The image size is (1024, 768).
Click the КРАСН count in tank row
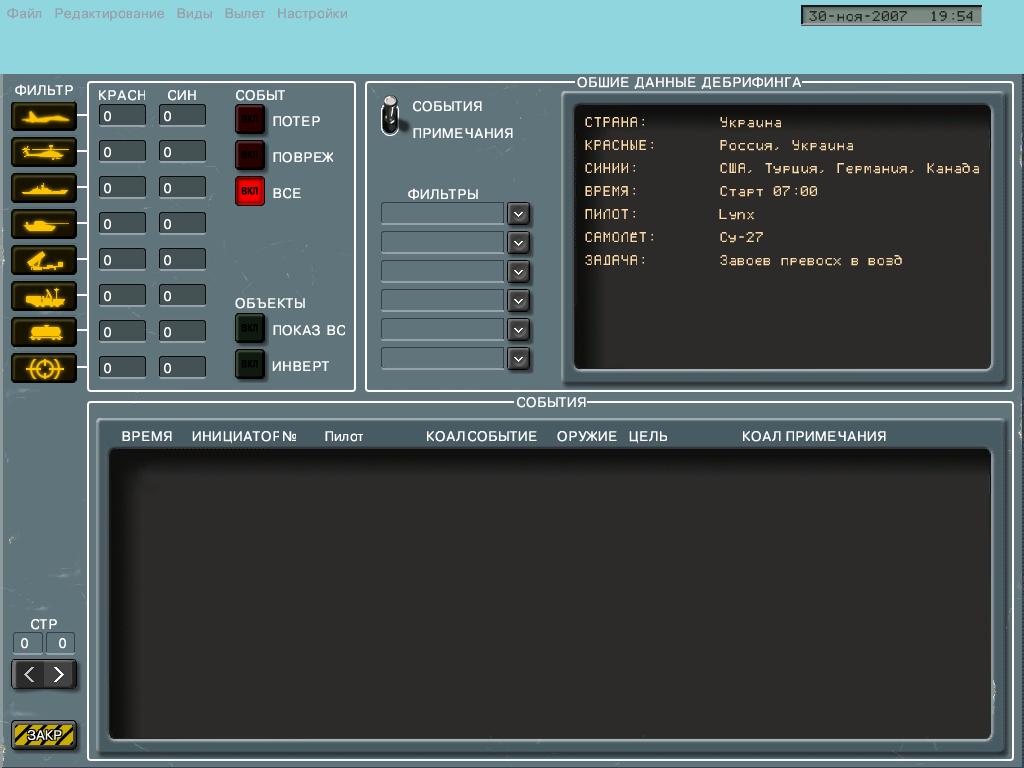point(122,223)
